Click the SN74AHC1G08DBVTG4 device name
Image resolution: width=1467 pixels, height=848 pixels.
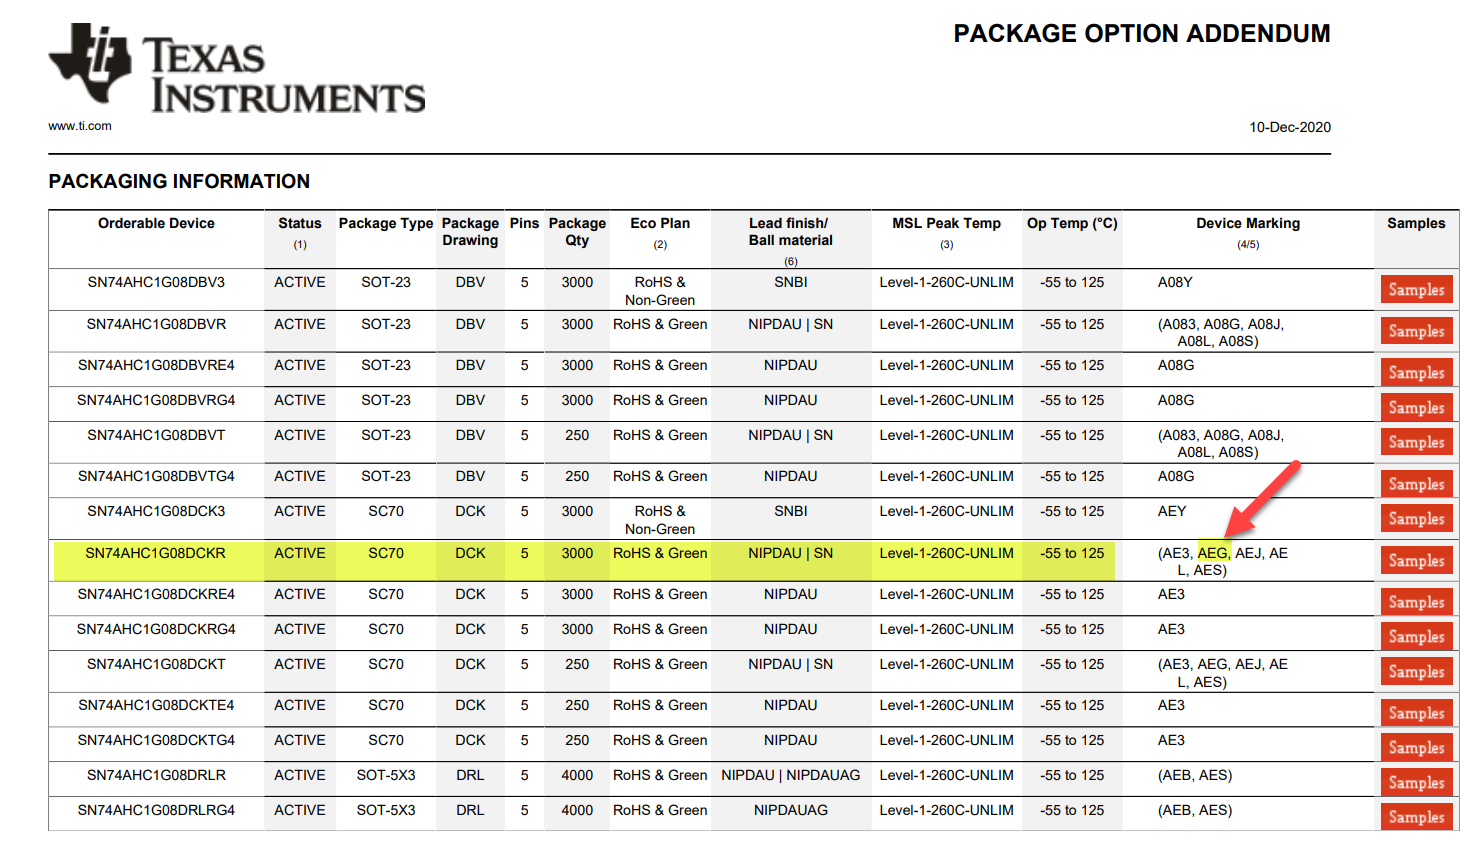point(156,476)
